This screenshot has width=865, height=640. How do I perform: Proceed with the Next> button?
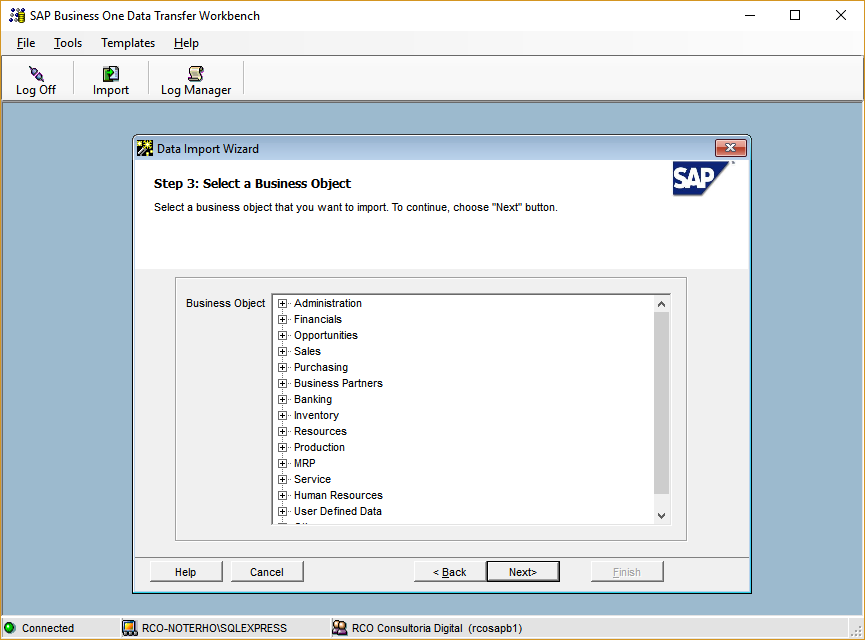[x=523, y=572]
